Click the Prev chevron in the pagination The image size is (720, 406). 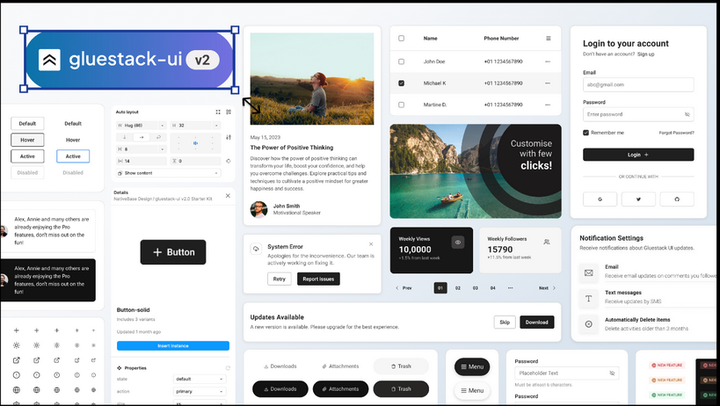pyautogui.click(x=397, y=288)
